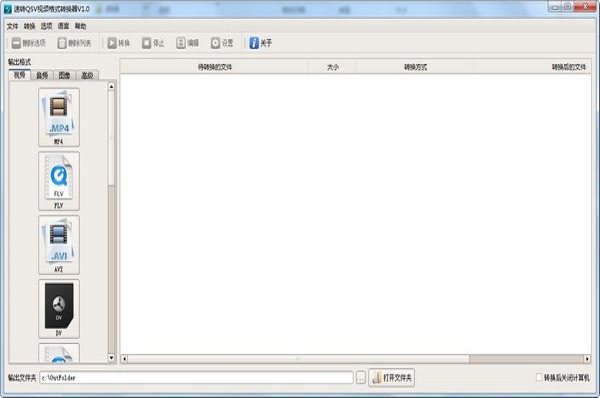The height and width of the screenshot is (398, 600).
Task: Choose the AVI output format icon
Action: click(x=59, y=245)
